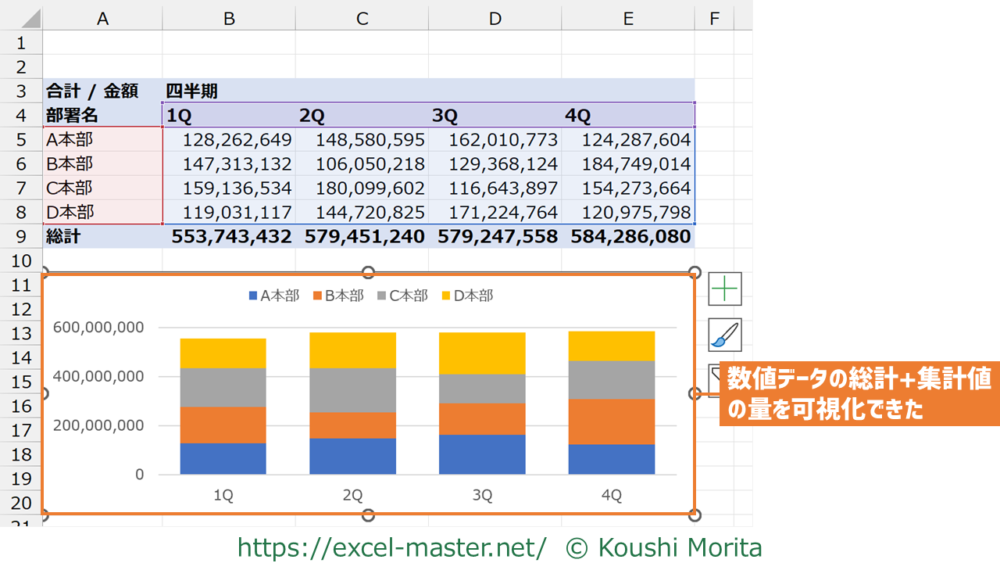Click the orange B本部 segment in 4Q bar
The height and width of the screenshot is (563, 1000).
[x=611, y=421]
